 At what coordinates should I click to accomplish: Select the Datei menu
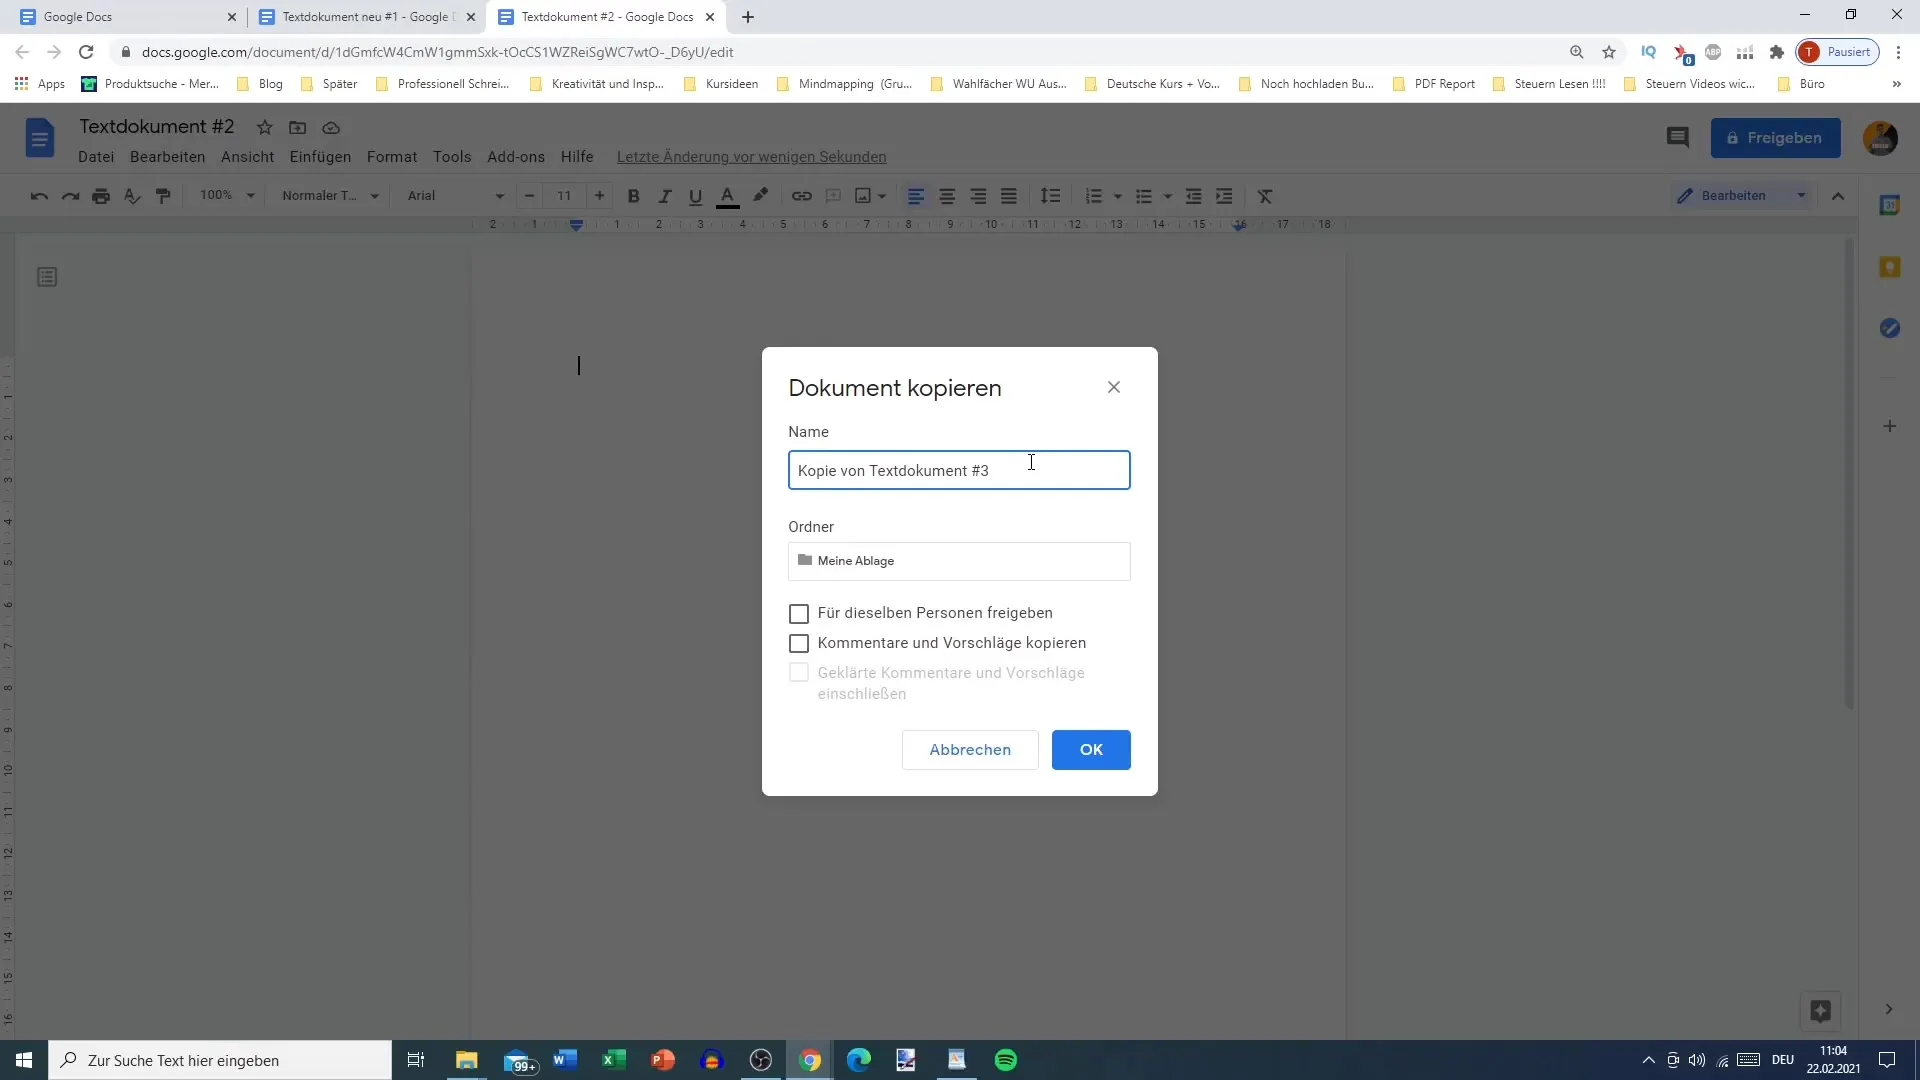click(95, 157)
